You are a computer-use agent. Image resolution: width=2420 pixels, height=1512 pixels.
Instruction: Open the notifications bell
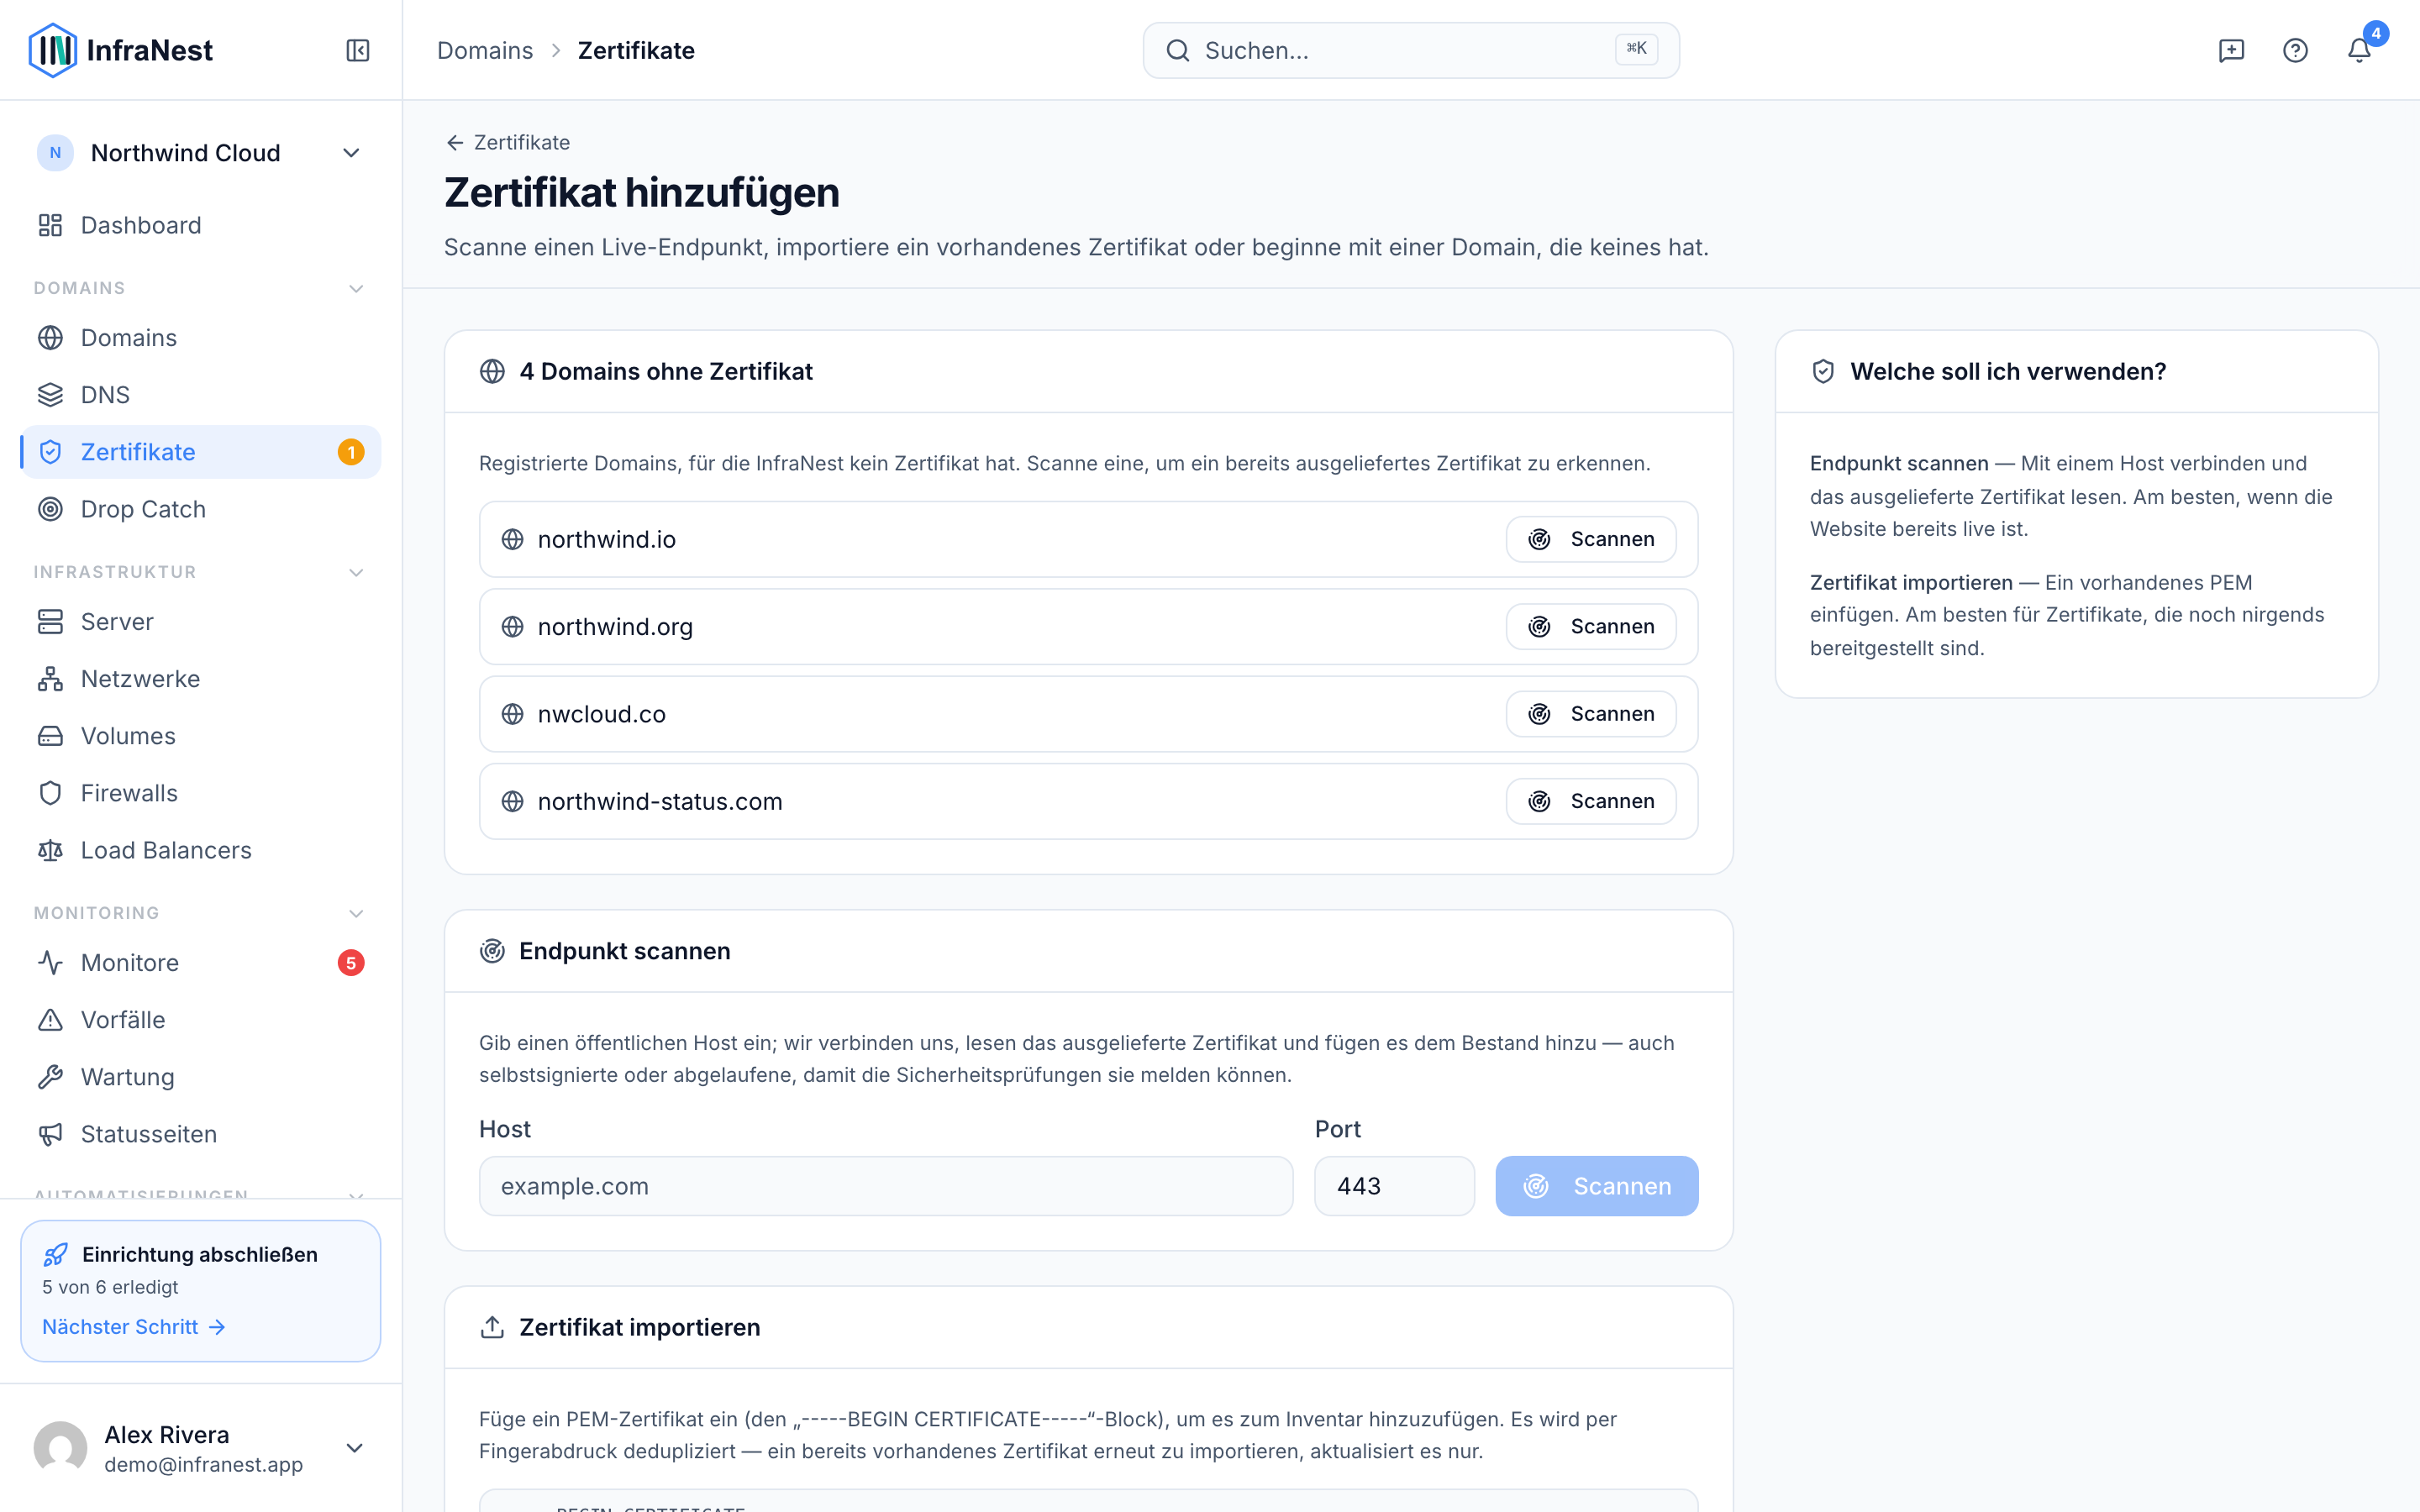click(2359, 50)
